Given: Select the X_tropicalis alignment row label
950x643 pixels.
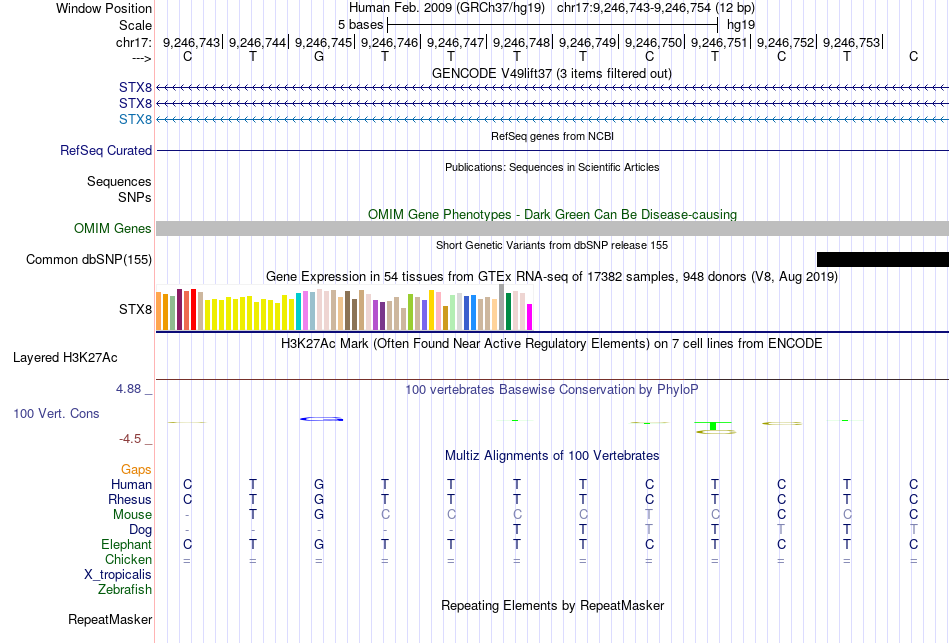Looking at the screenshot, I should coord(118,575).
